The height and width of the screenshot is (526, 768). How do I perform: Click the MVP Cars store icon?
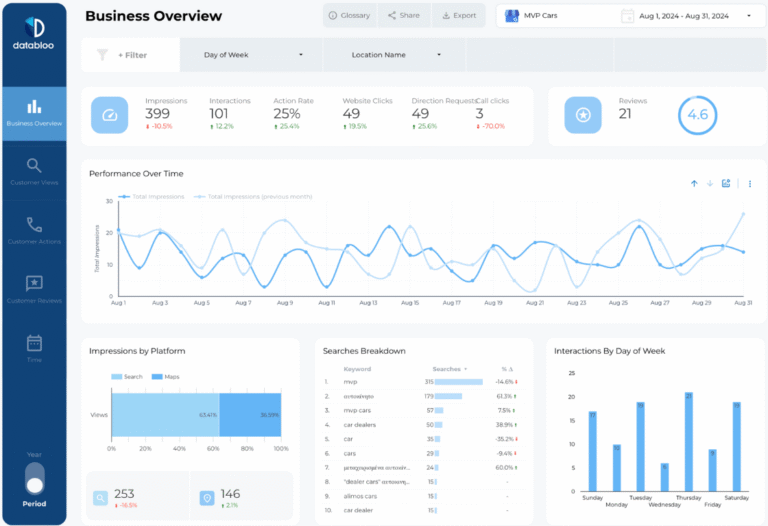click(512, 16)
